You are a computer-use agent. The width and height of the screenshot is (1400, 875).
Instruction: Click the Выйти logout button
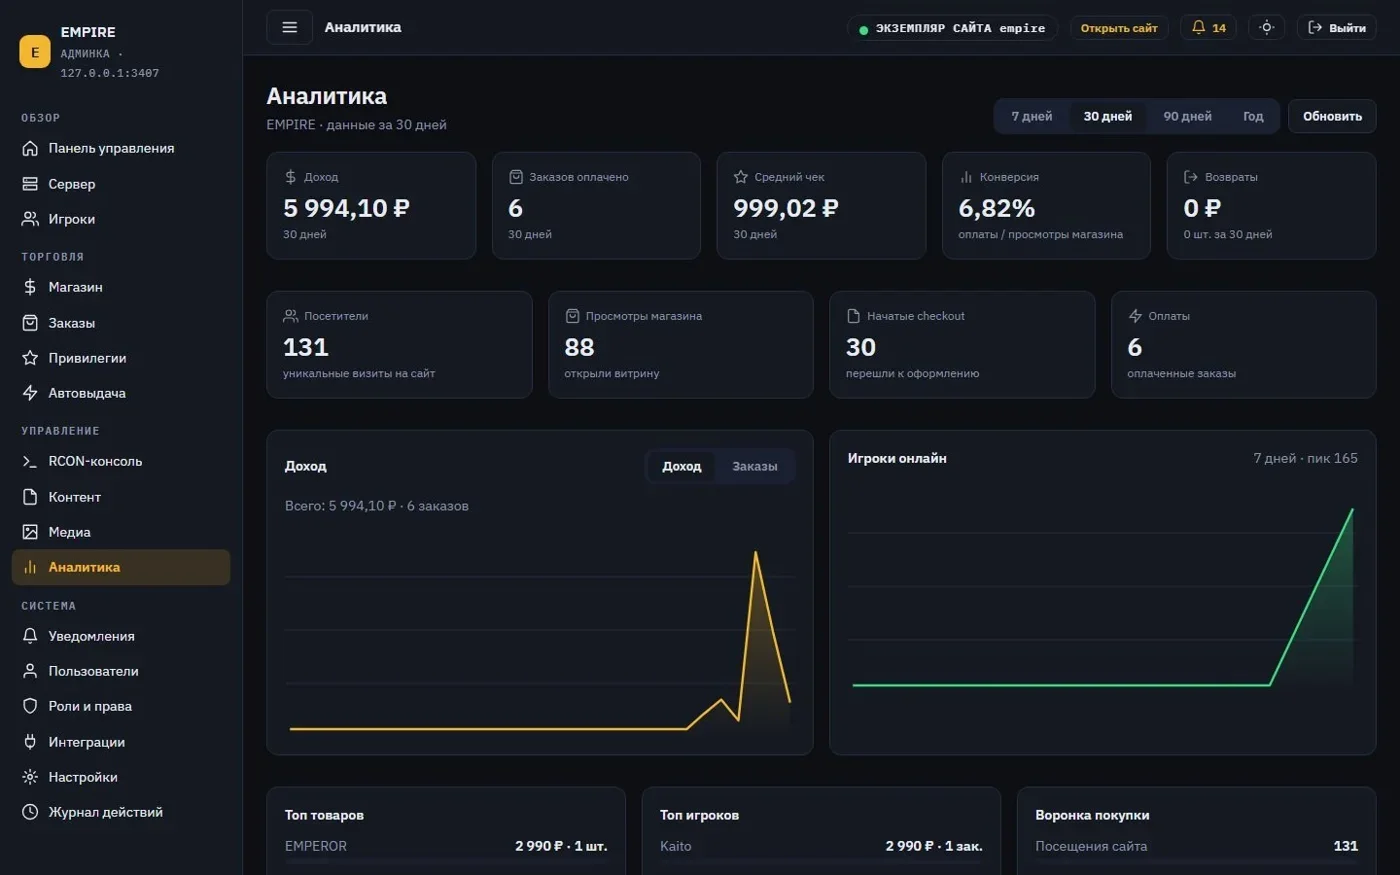click(x=1336, y=28)
